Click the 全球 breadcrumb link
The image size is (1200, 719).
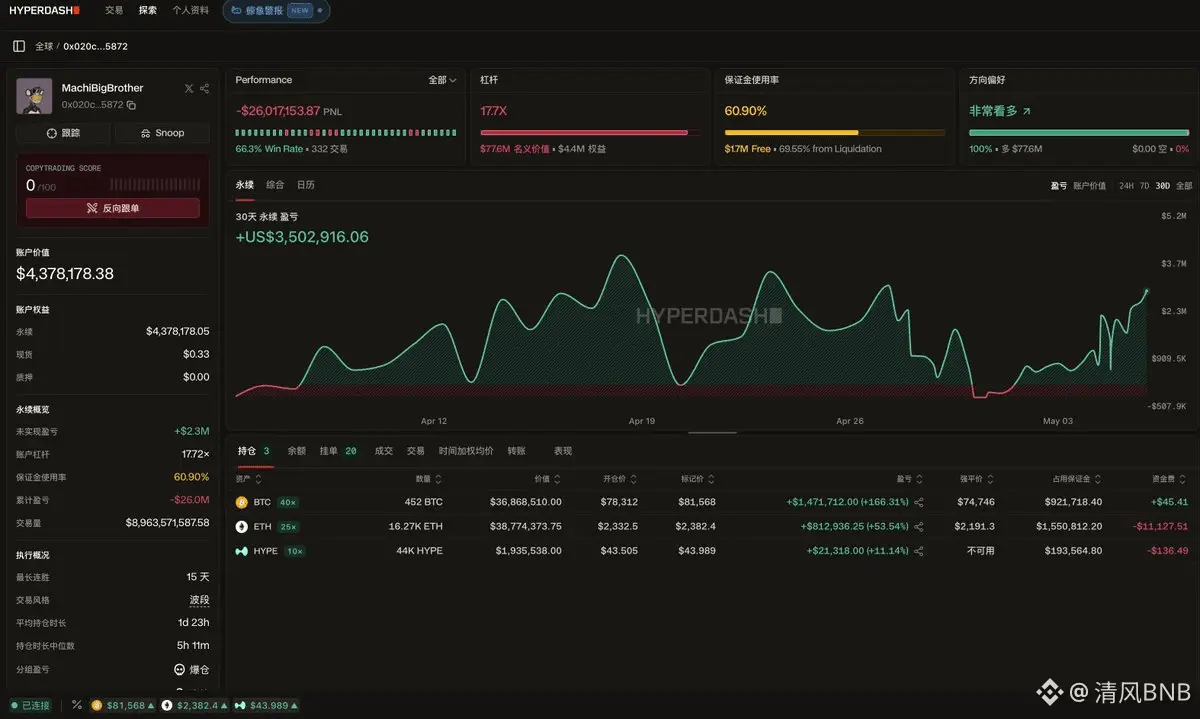click(x=44, y=46)
